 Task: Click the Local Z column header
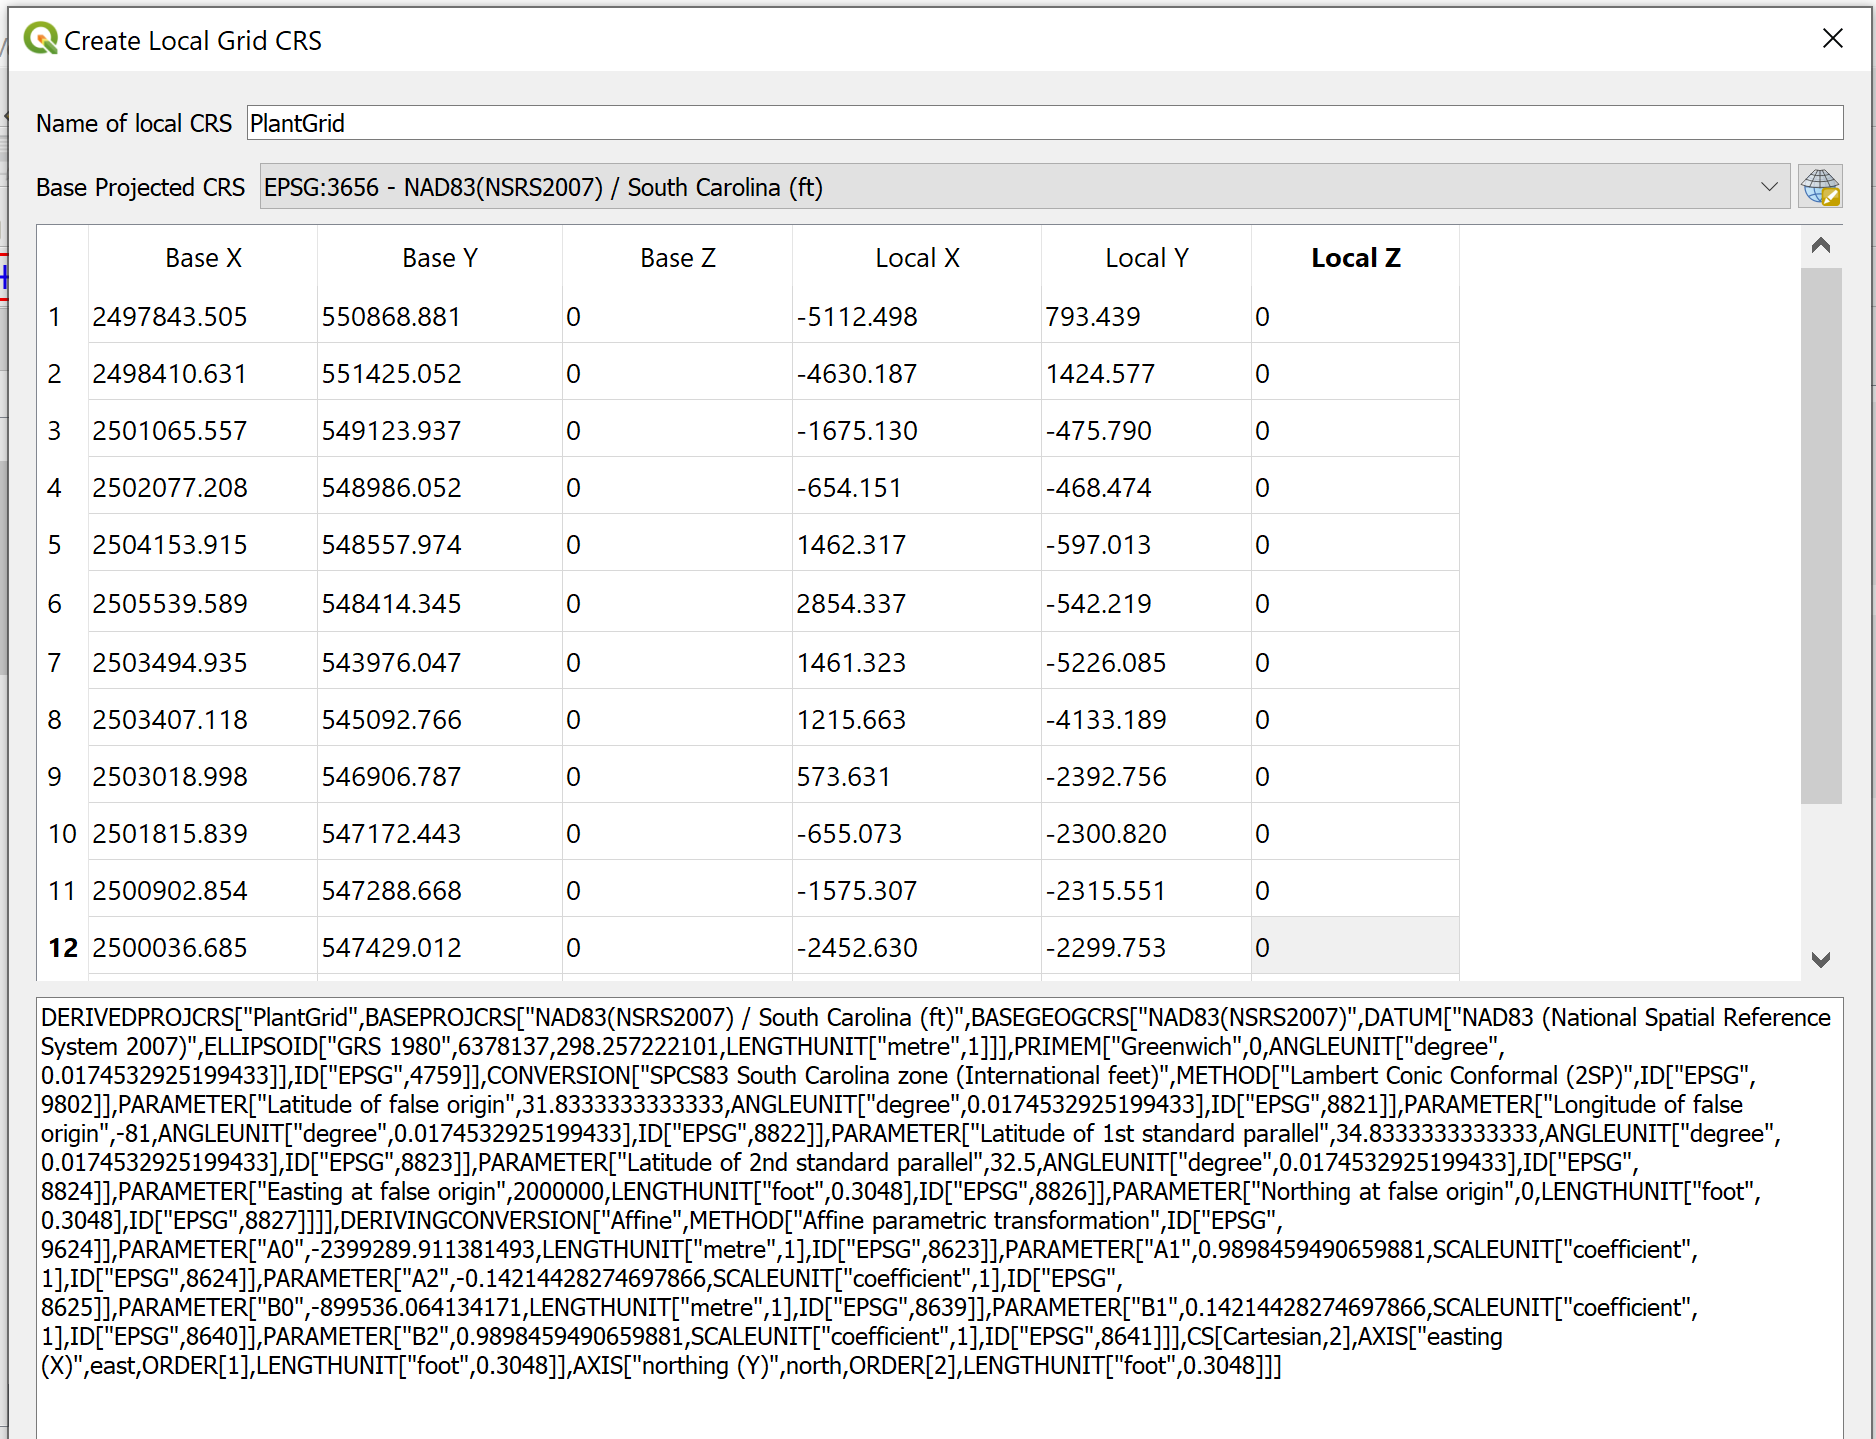coord(1355,258)
